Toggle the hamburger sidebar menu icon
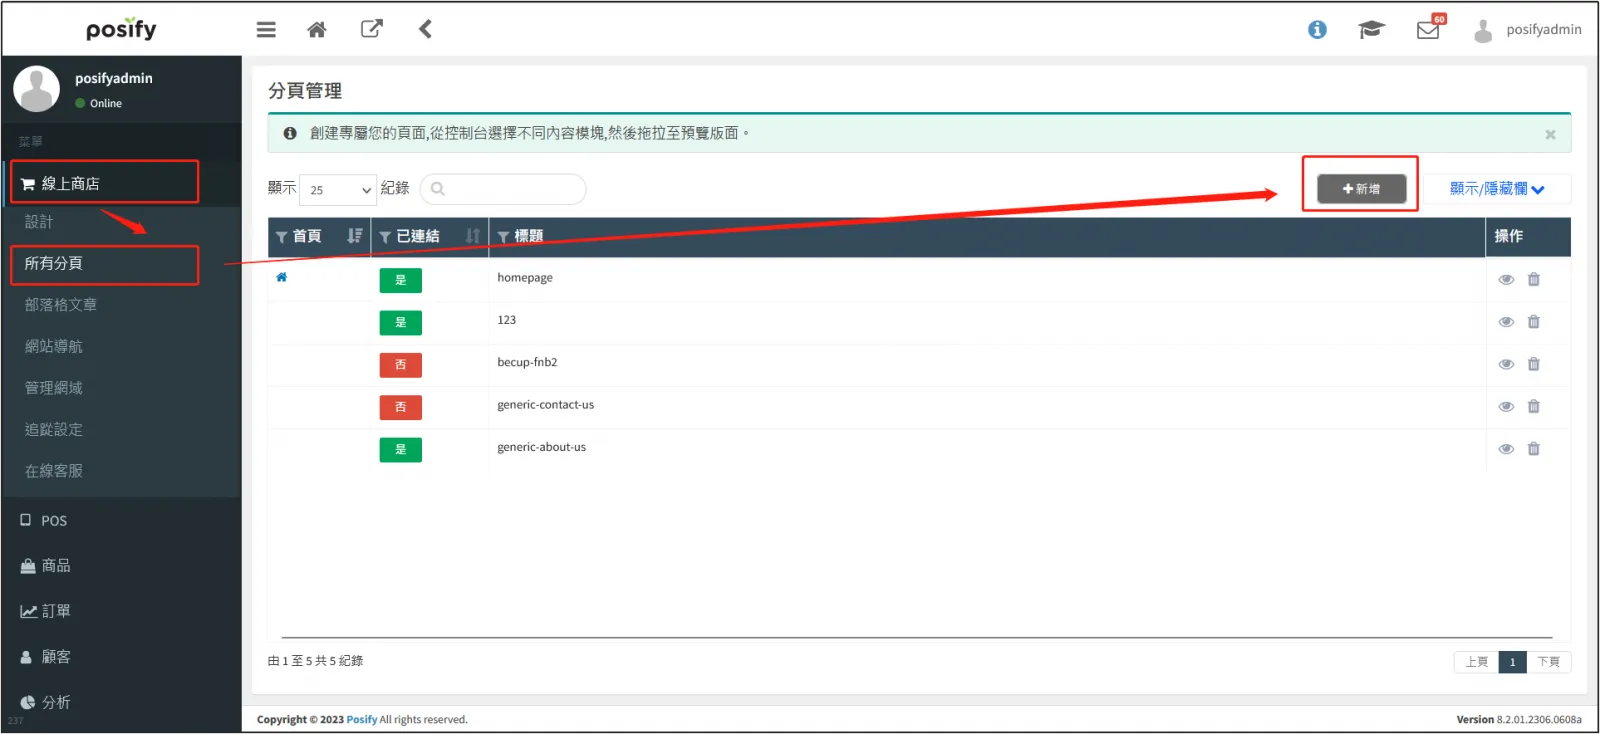Viewport: 1600px width, 734px height. click(x=266, y=30)
